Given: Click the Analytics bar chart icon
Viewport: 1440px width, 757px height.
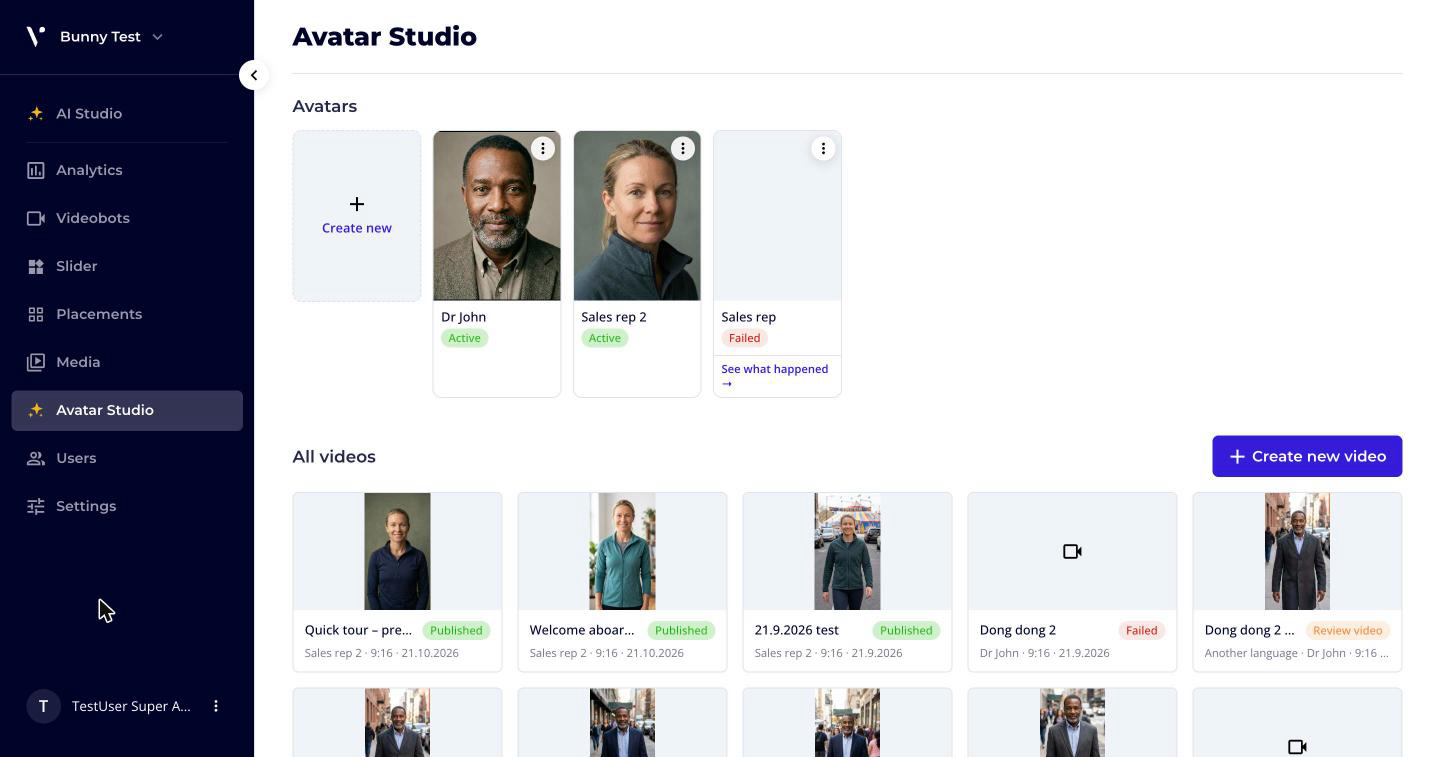Looking at the screenshot, I should (36, 170).
